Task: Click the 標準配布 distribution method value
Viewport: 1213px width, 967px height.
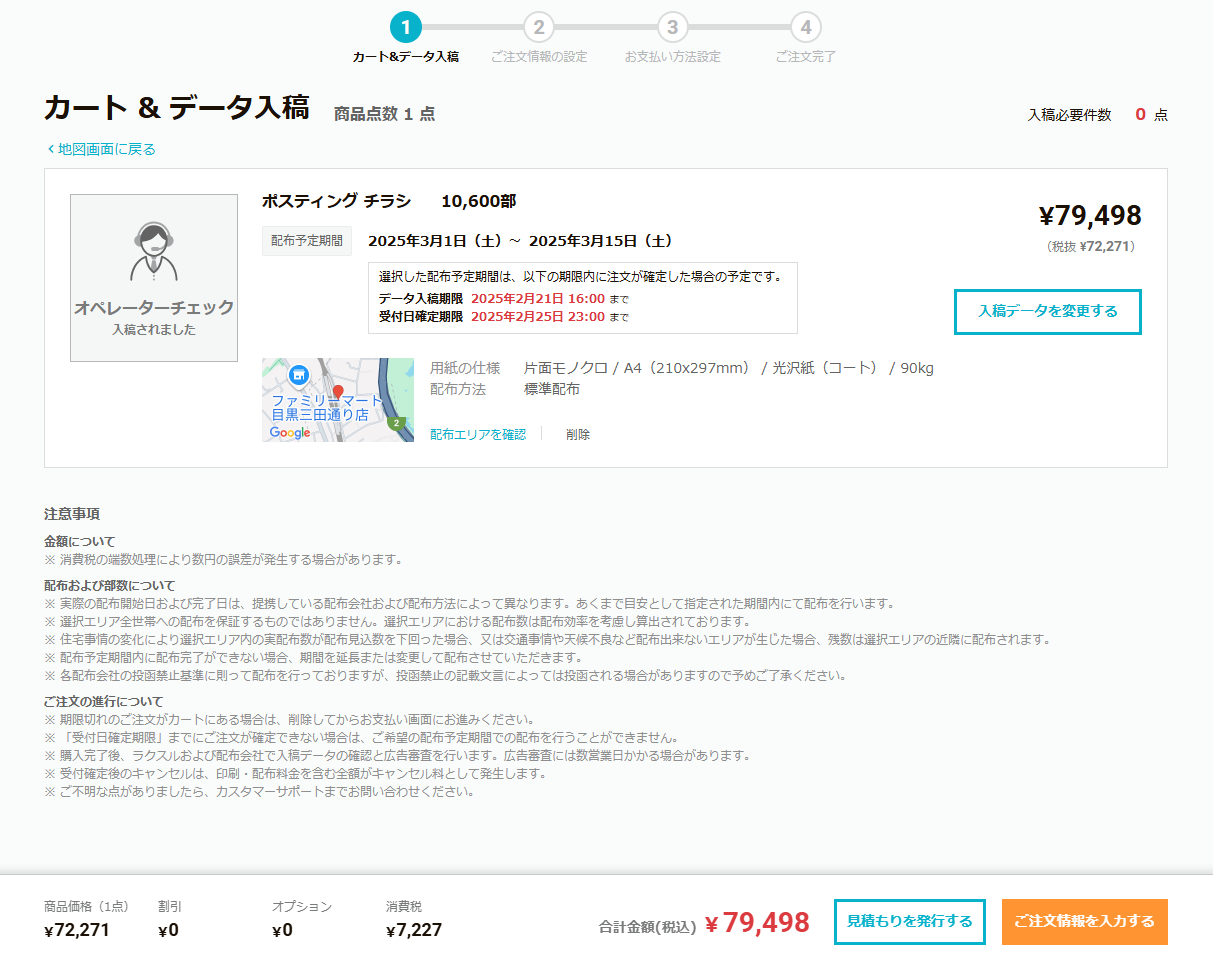Action: pyautogui.click(x=552, y=389)
